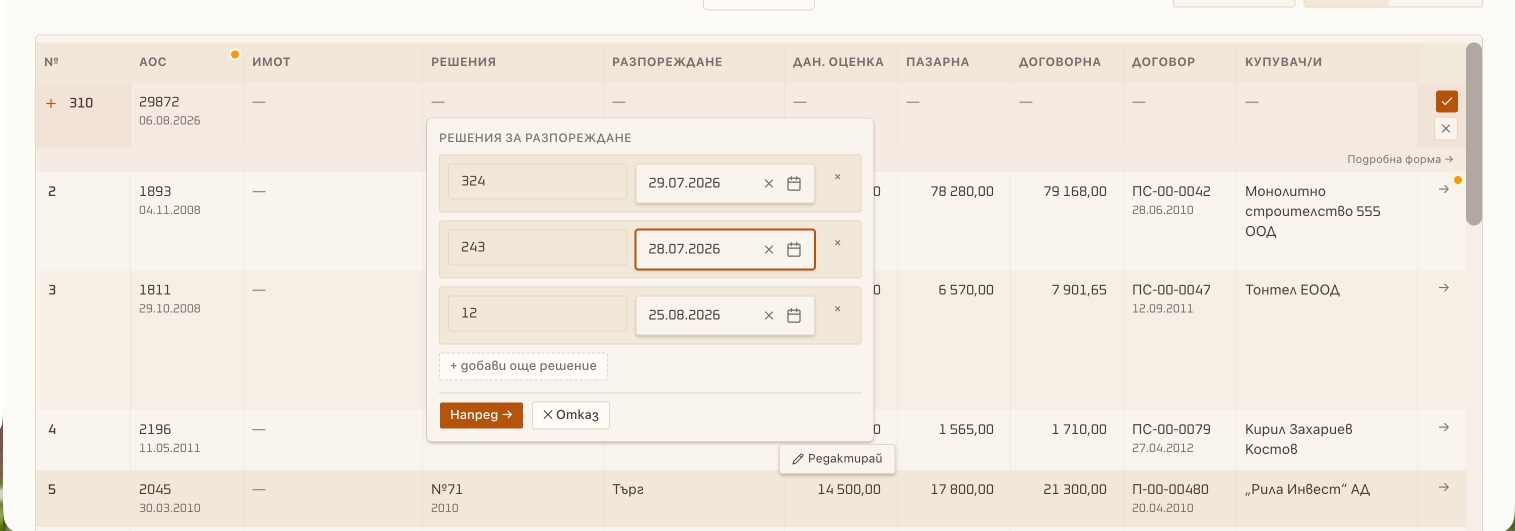Select negotiated value 79 168,00
The width and height of the screenshot is (1515, 531).
(x=1075, y=191)
